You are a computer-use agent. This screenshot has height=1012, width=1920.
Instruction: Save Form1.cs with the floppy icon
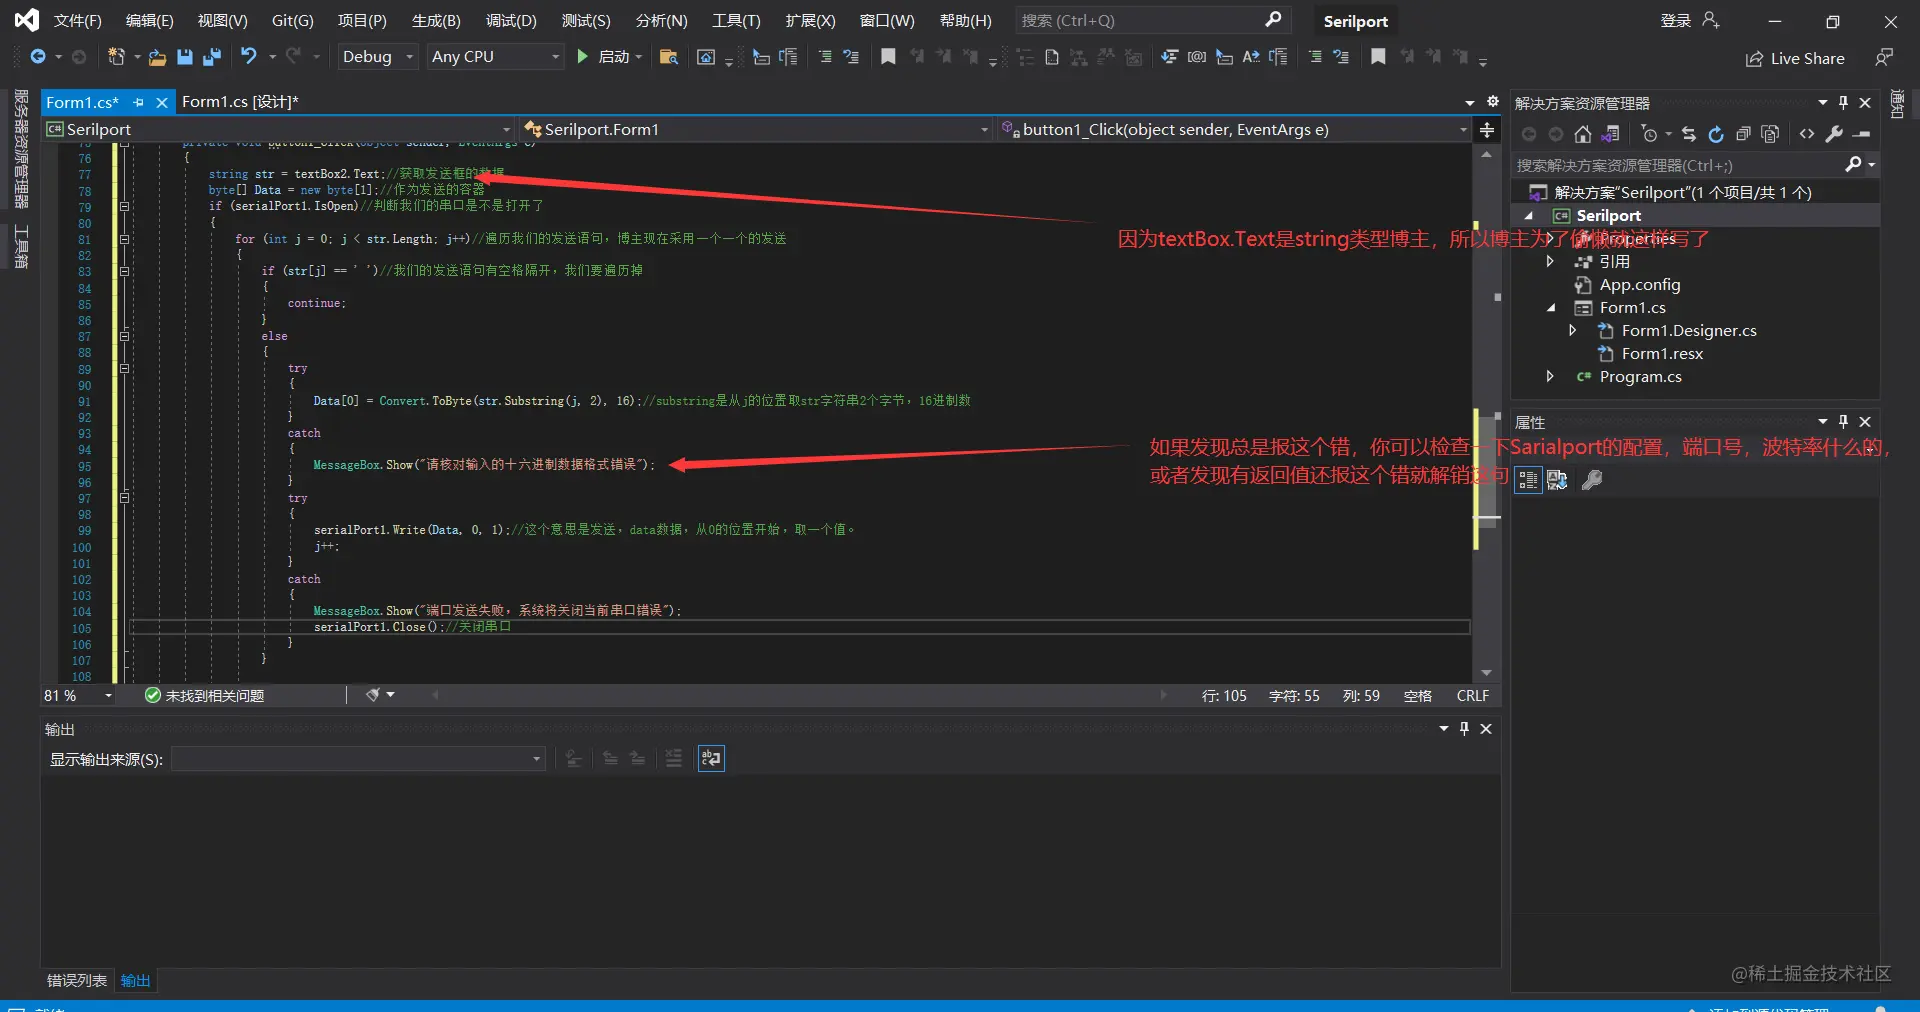click(x=184, y=57)
